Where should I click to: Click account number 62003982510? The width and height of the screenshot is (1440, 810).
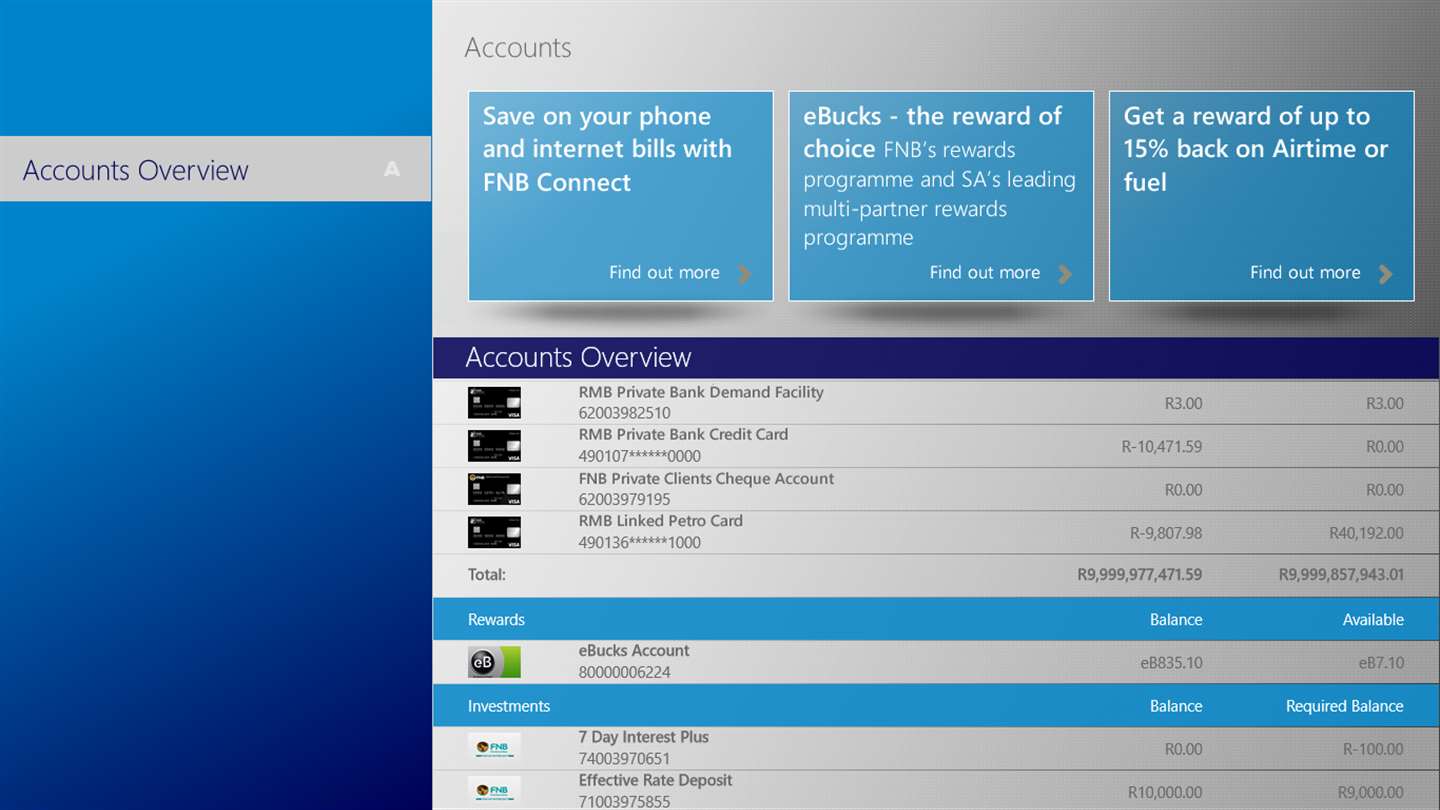coord(624,413)
